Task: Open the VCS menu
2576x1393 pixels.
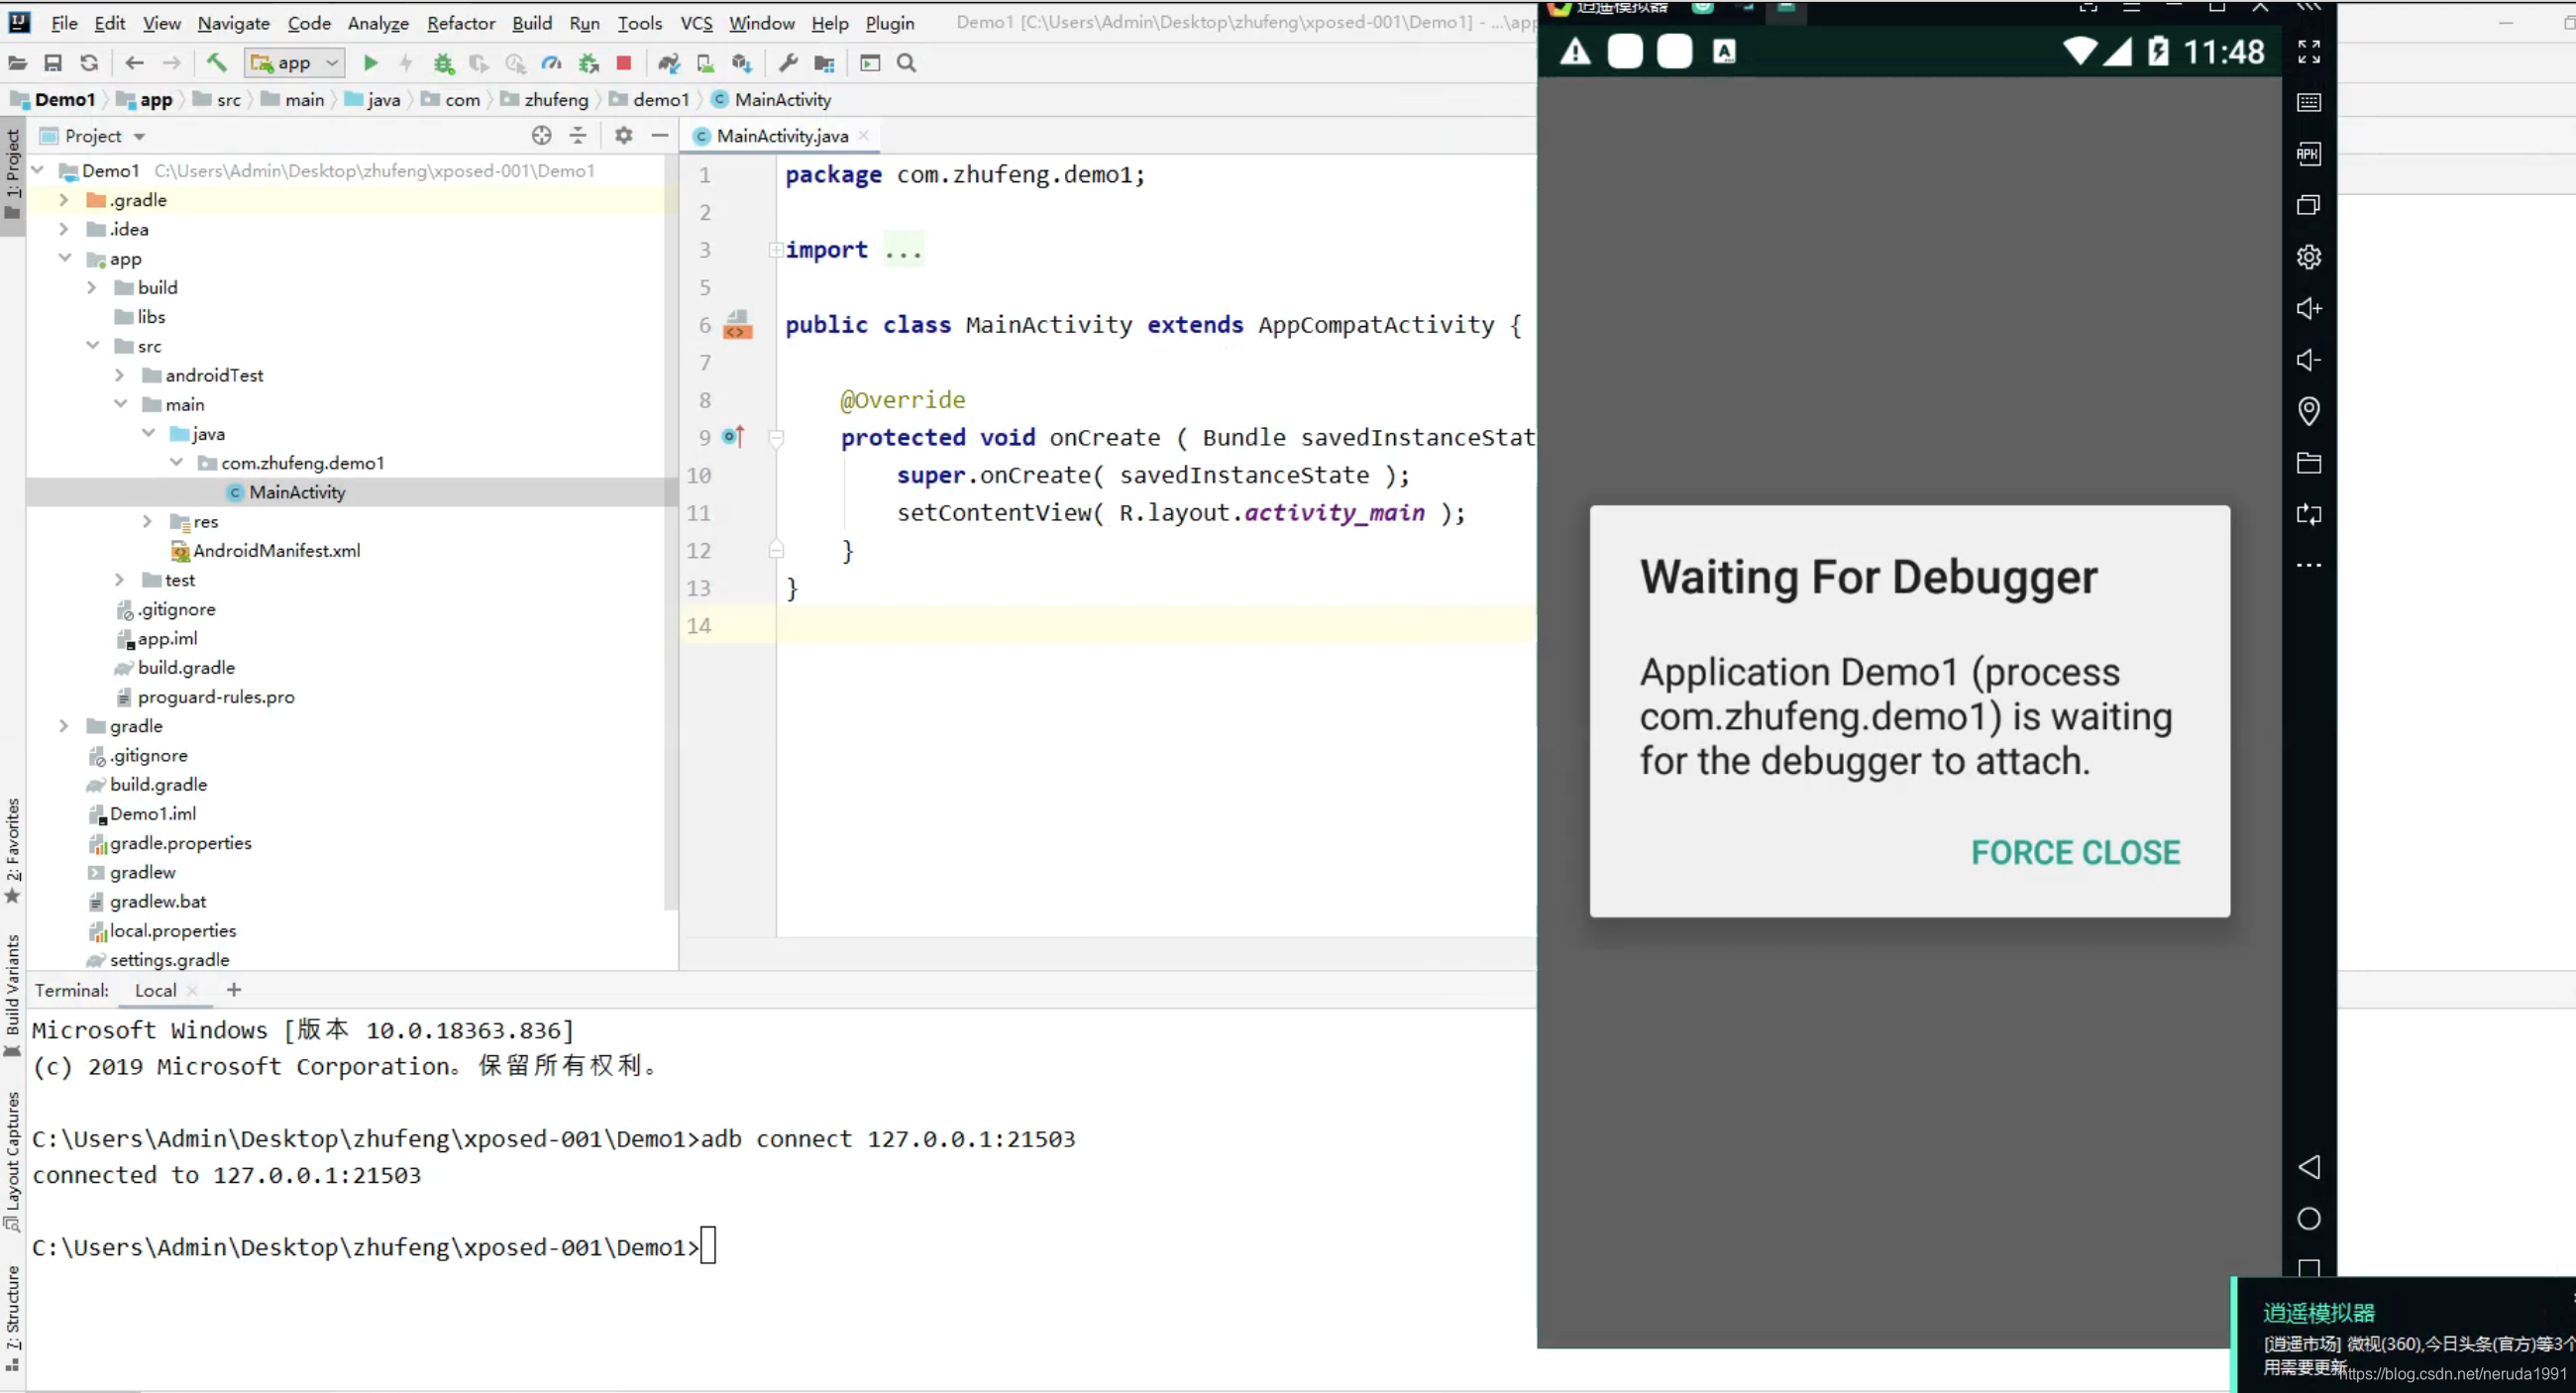Action: tap(696, 23)
